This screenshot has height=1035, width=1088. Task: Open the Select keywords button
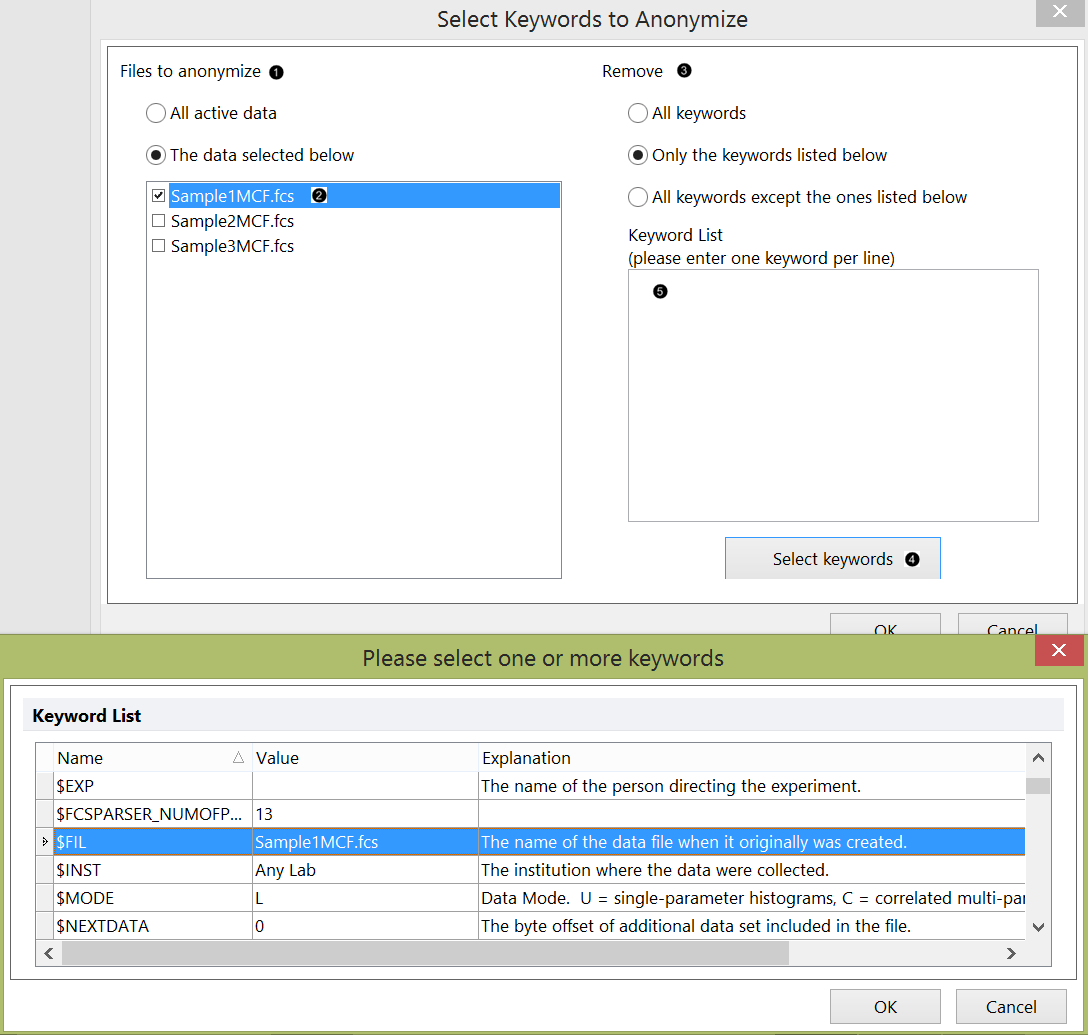click(x=833, y=558)
